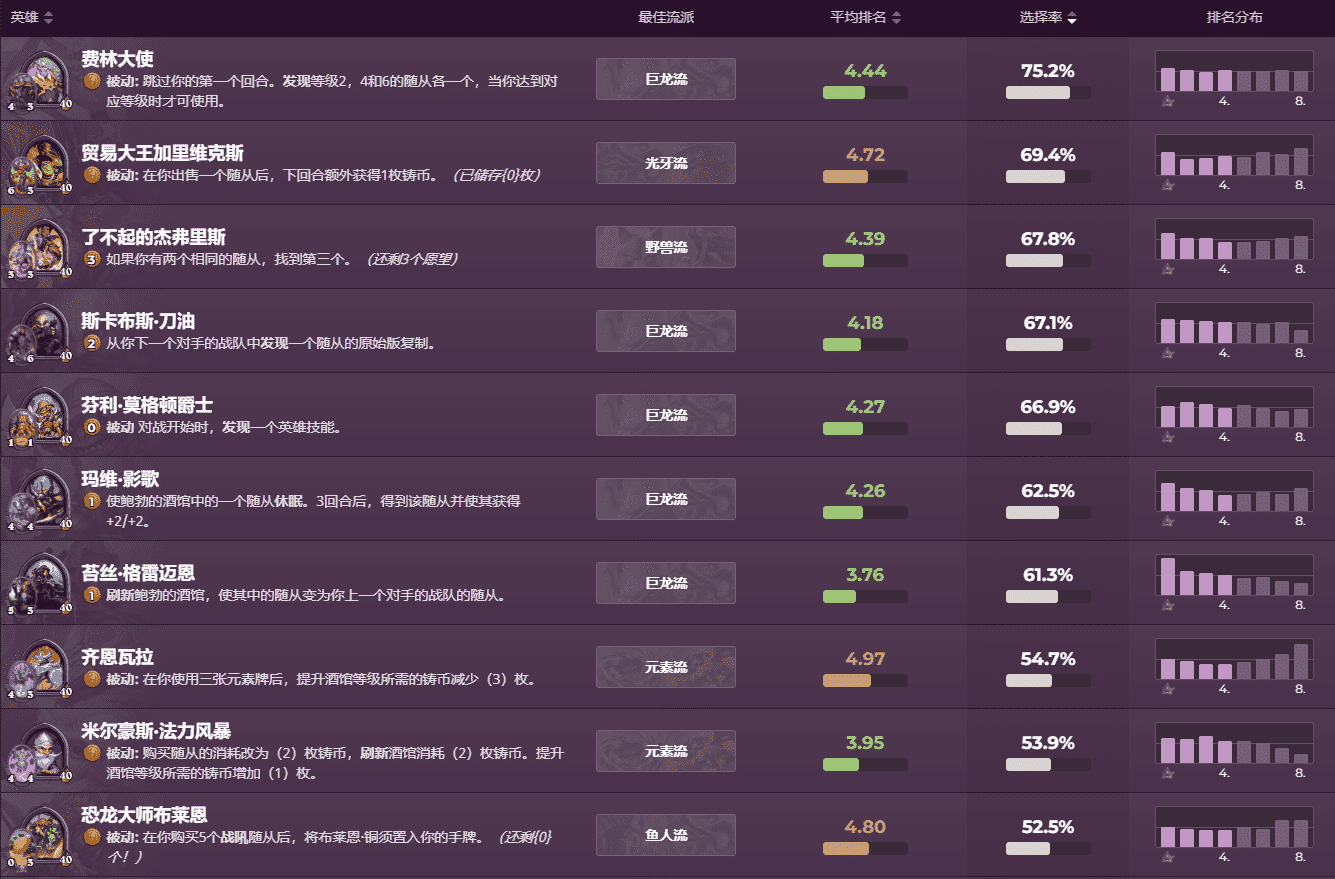Image resolution: width=1335 pixels, height=879 pixels.
Task: Open 费林大使 hero portrait
Action: click(39, 78)
